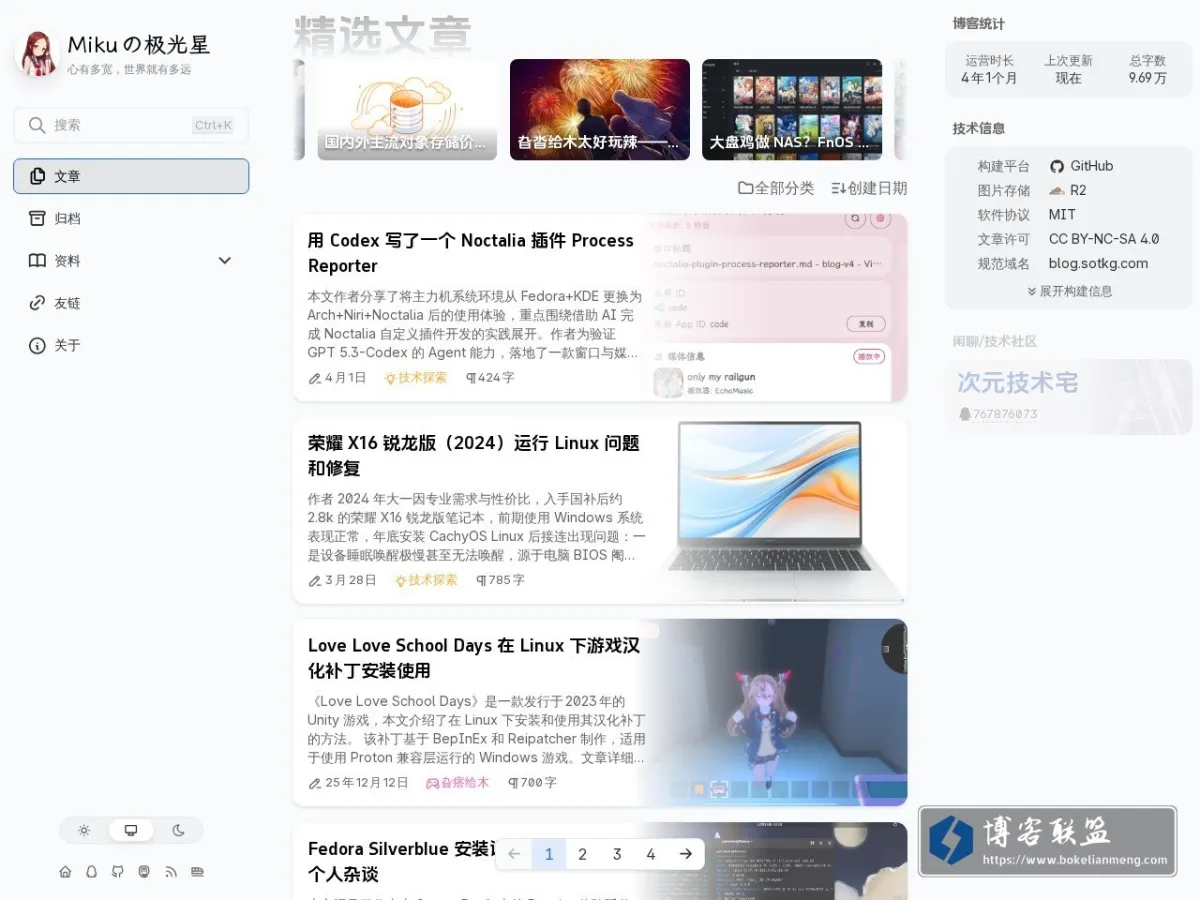Screen dimensions: 1200x900
Task: Open the 文章 sidebar menu item
Action: 131,176
